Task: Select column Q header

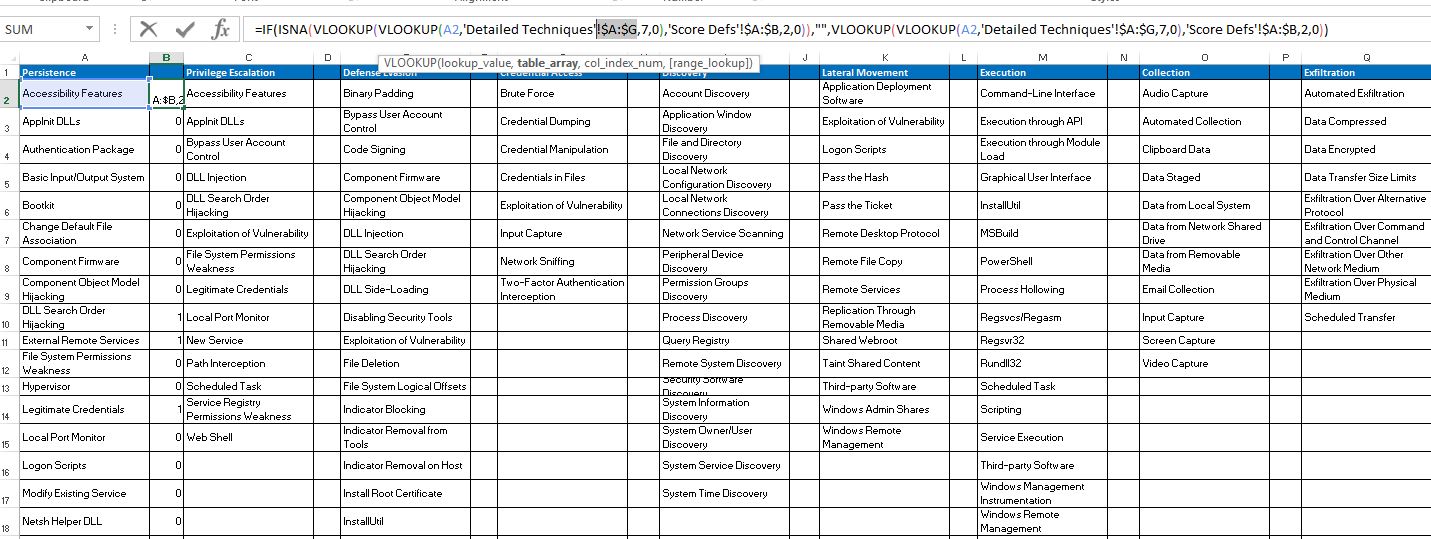Action: click(1366, 58)
